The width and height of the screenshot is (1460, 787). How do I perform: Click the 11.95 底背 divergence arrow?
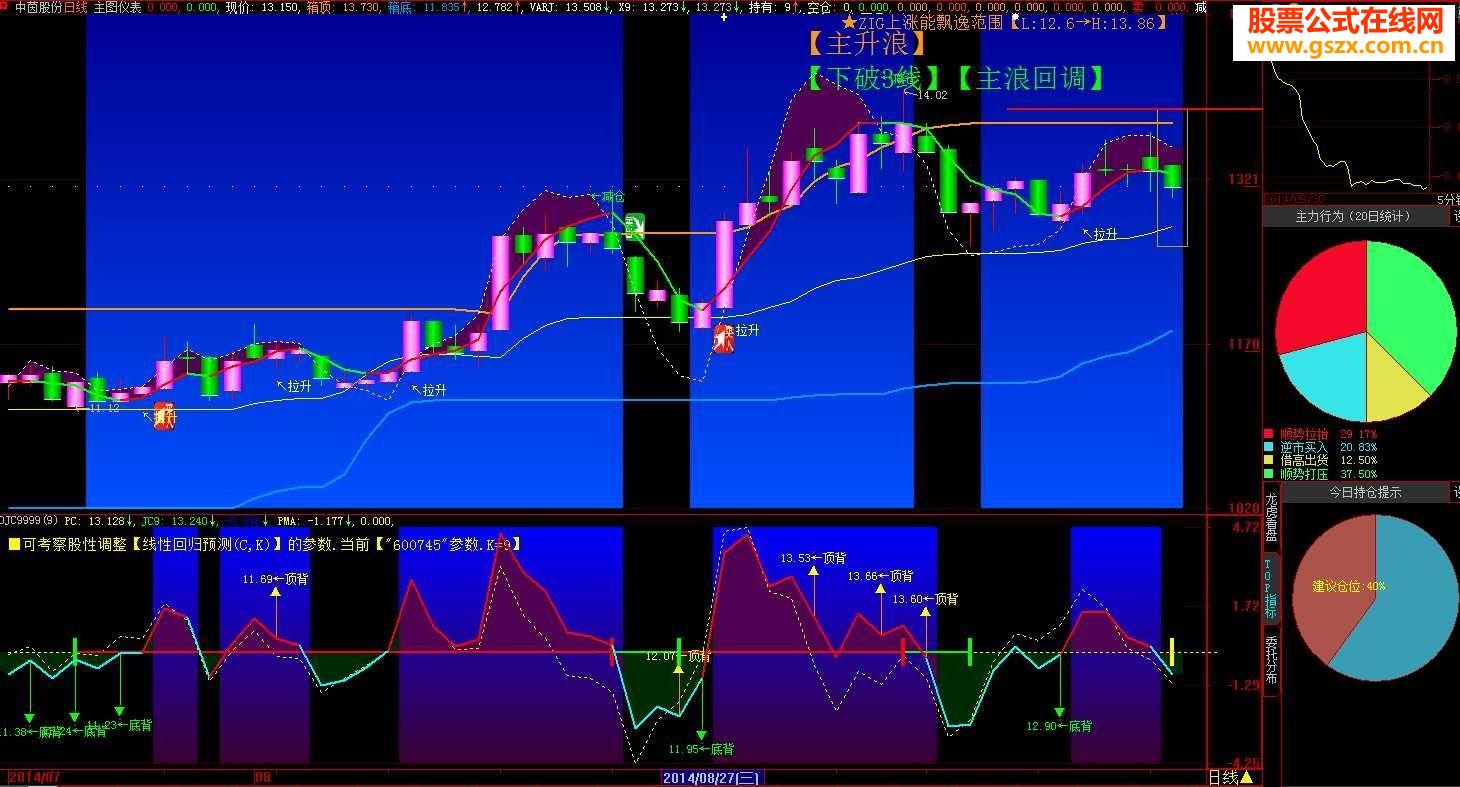click(701, 735)
